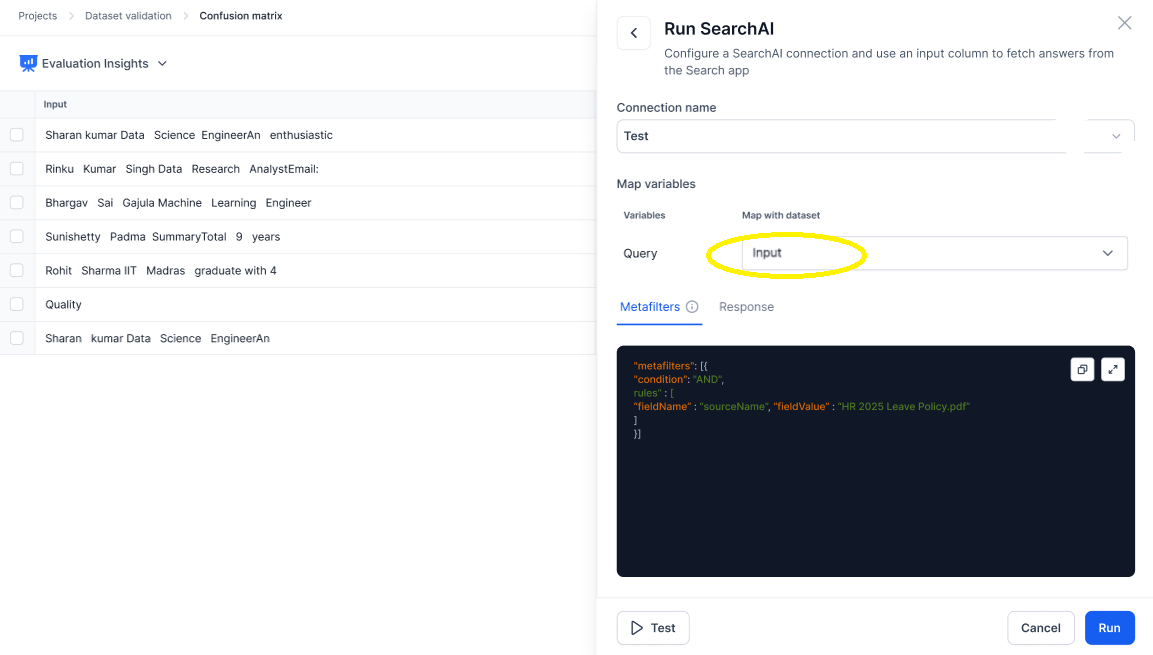Copy the metafilters code snippet
Screen dimensions: 1153x655
pyautogui.click(x=1082, y=370)
